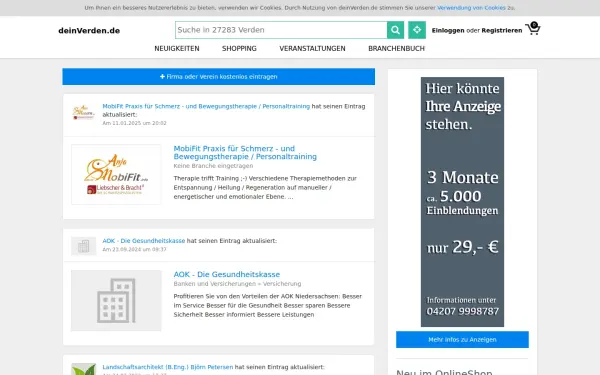Image resolution: width=600 pixels, height=375 pixels.
Task: Open MobiFit Praxis link in update header
Action: (206, 106)
